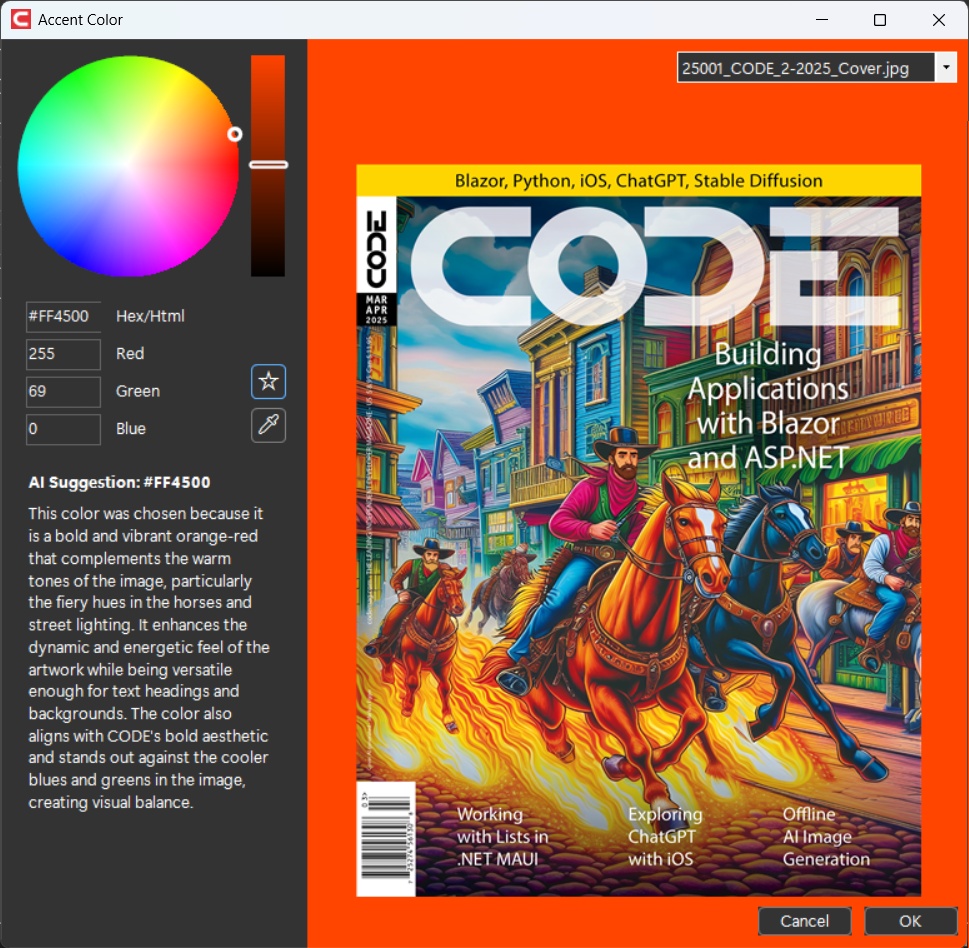Click the Hex/Html input field

click(x=63, y=316)
